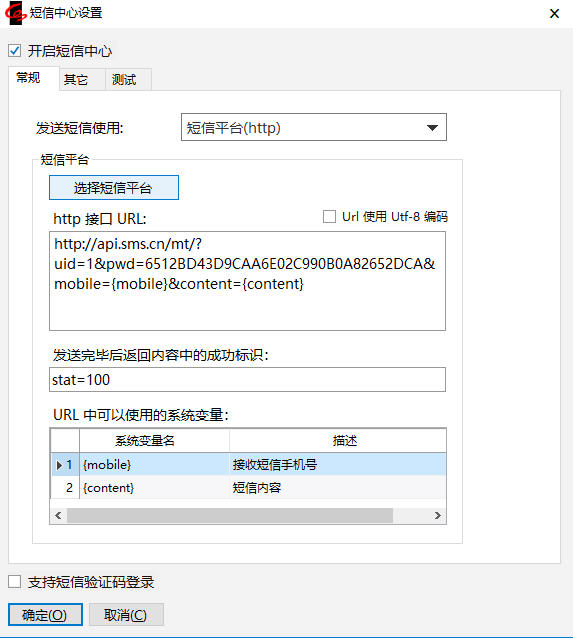Focus the stat=100 success identifier field
Viewport: 573px width, 639px height.
247,380
